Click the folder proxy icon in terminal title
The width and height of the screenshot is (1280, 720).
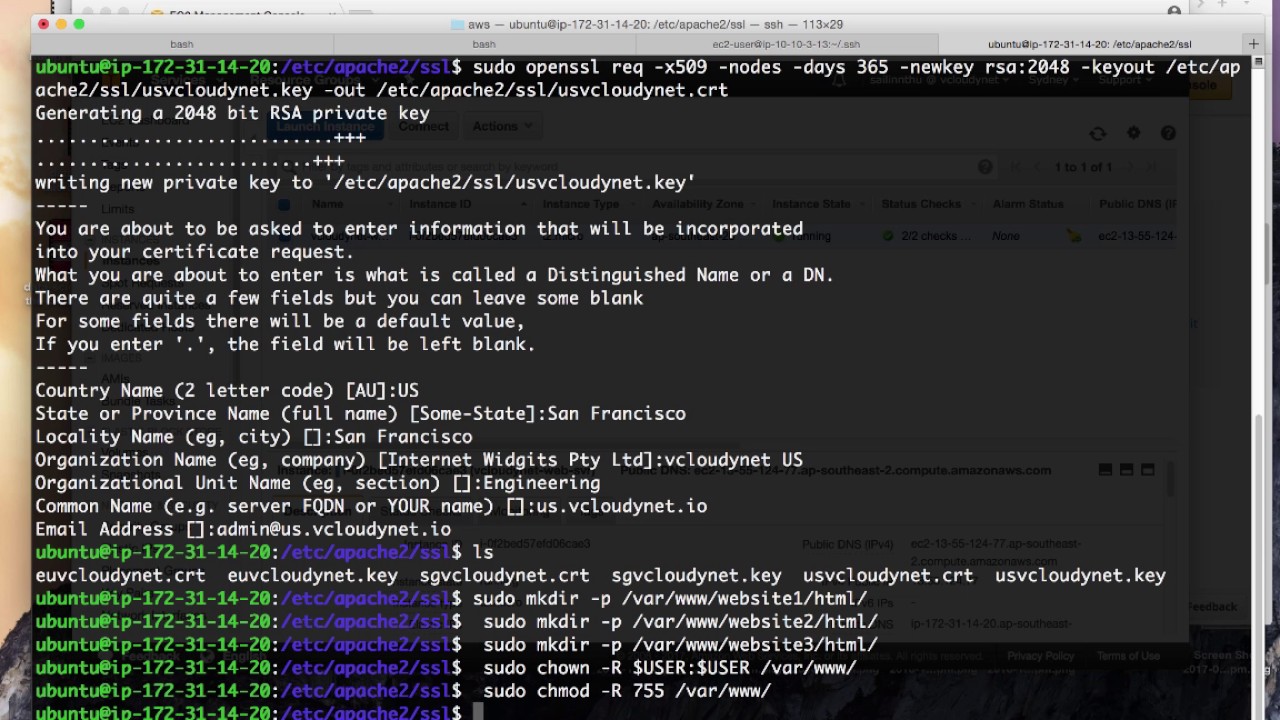click(458, 24)
